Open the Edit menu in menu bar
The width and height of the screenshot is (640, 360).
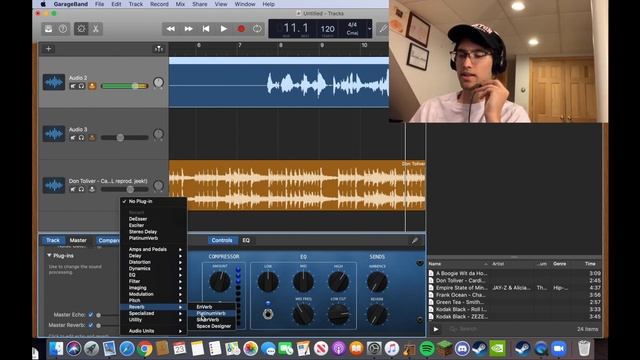116,4
